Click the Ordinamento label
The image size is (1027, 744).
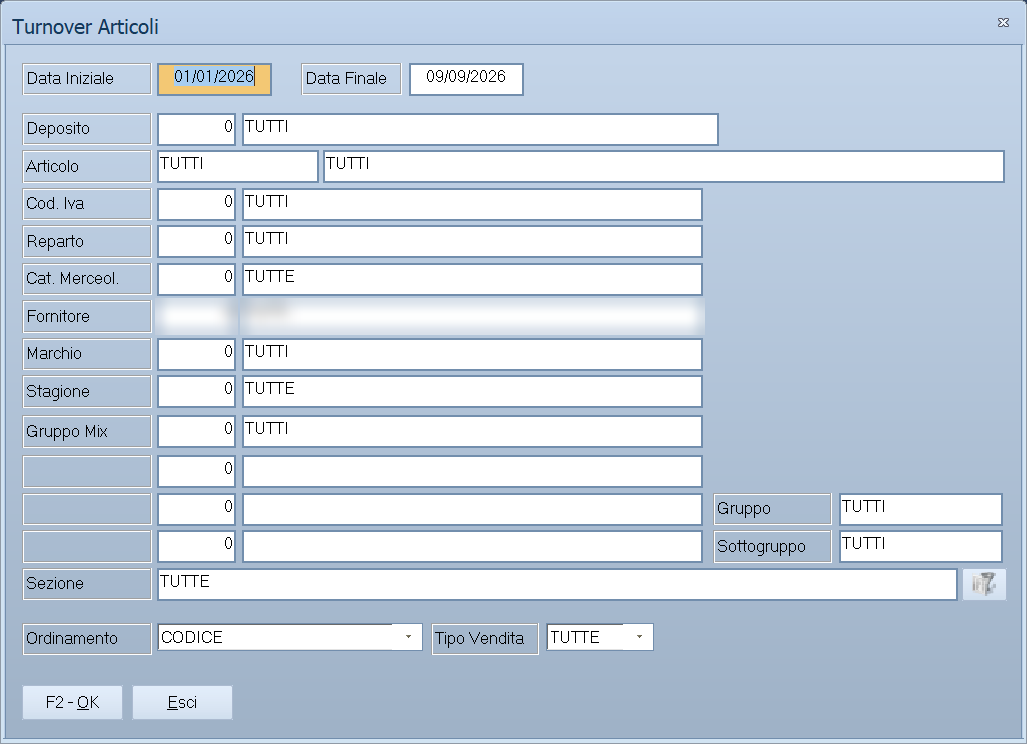[86, 639]
